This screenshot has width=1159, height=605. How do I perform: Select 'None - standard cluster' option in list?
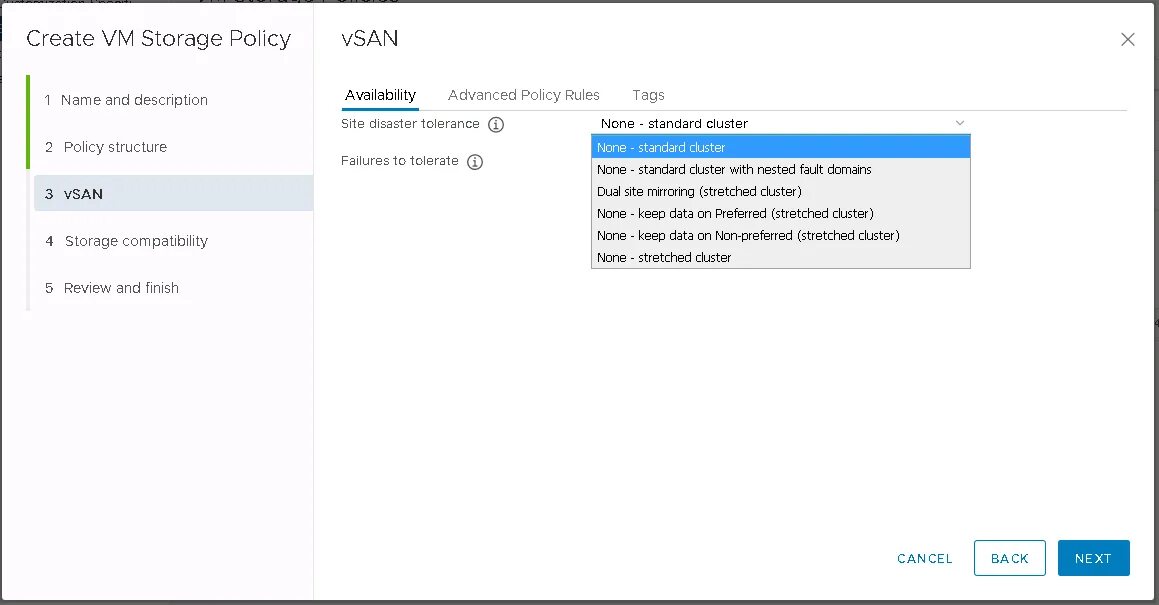[x=781, y=147]
